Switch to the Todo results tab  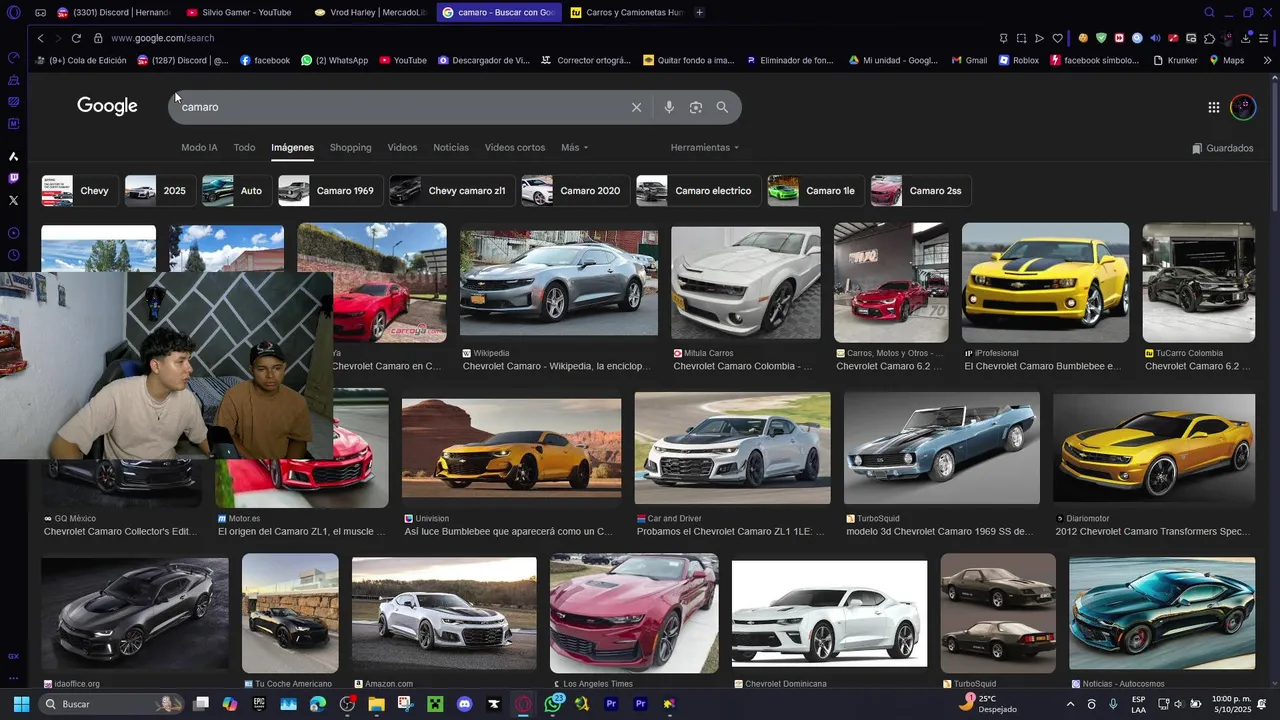coord(244,147)
